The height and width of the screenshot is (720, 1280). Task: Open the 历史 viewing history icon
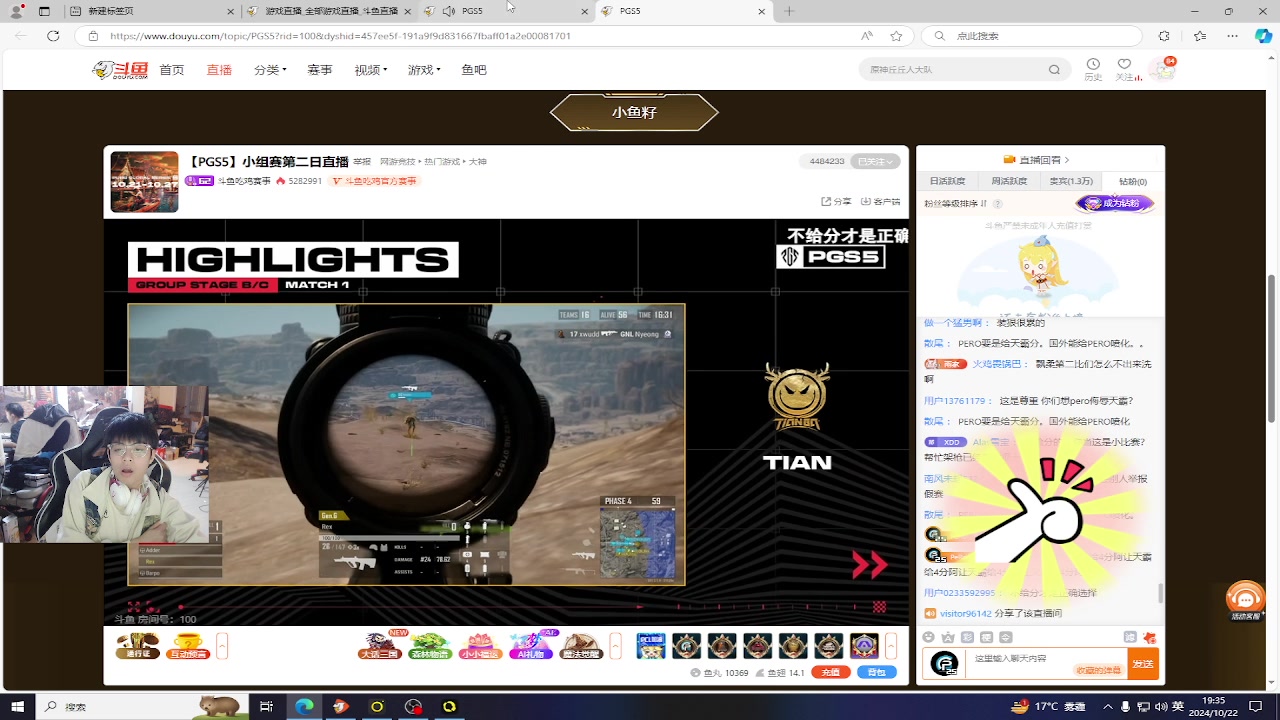pos(1093,69)
